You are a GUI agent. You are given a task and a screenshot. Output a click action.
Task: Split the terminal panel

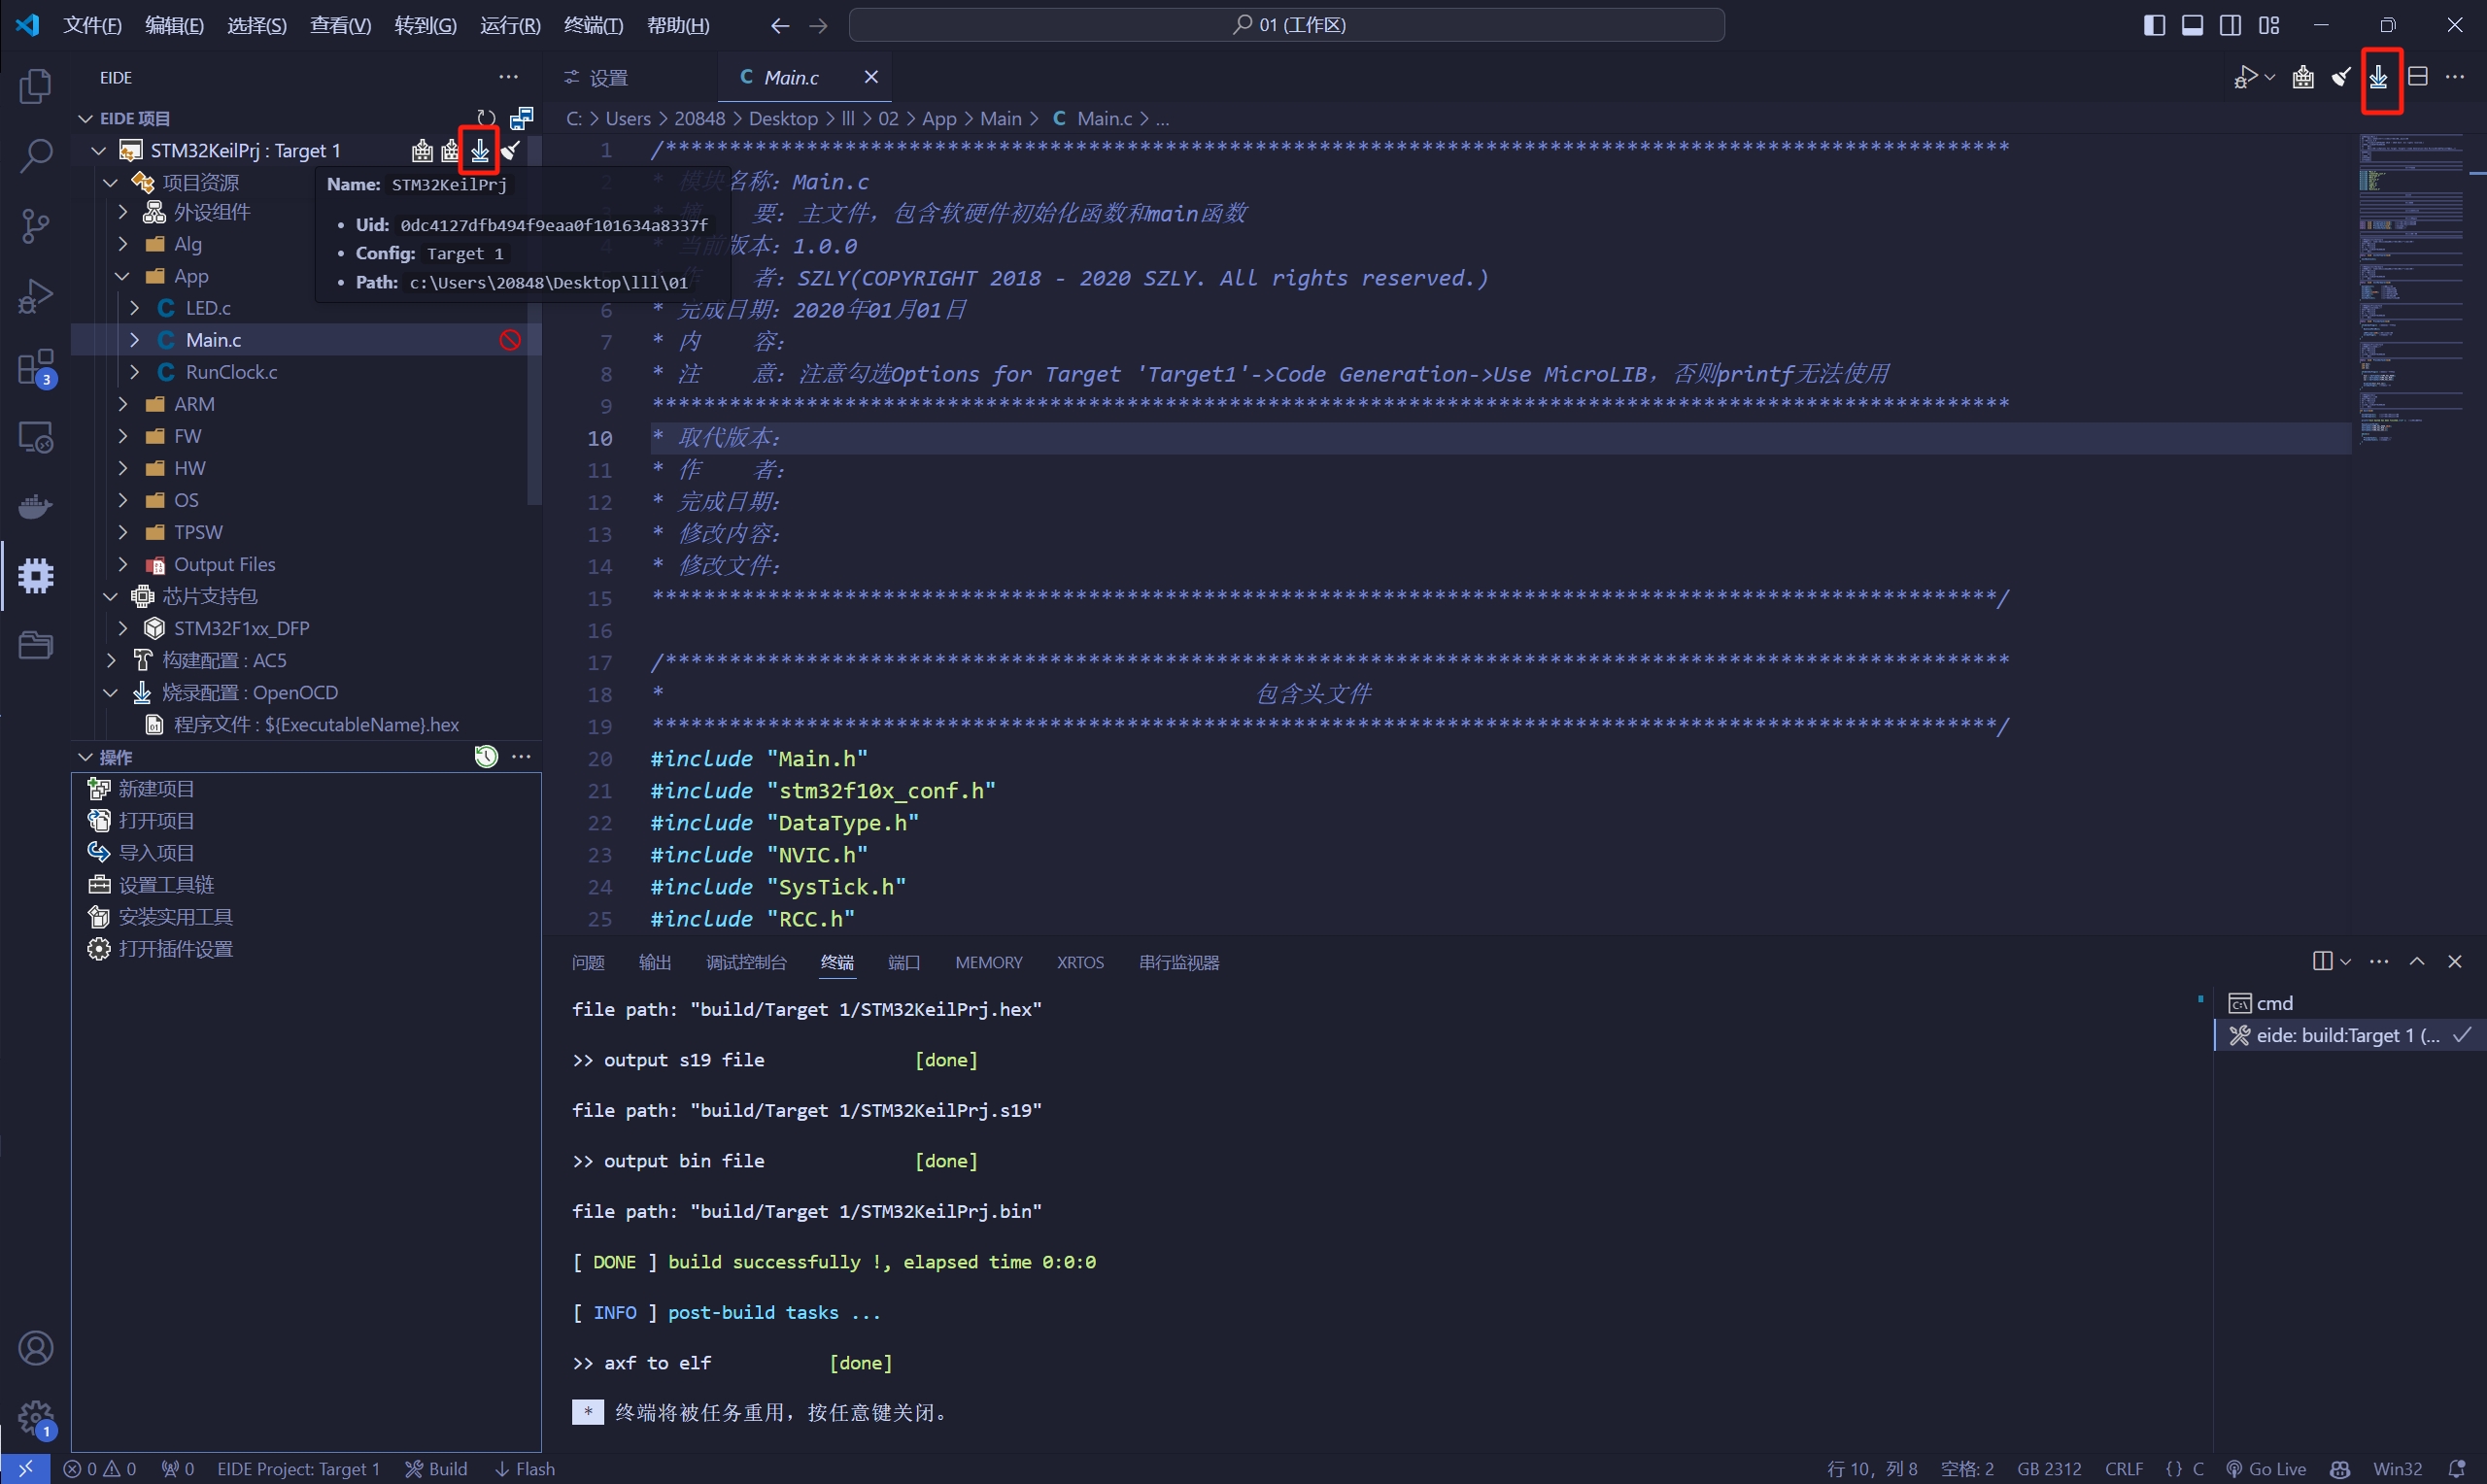coord(2322,961)
